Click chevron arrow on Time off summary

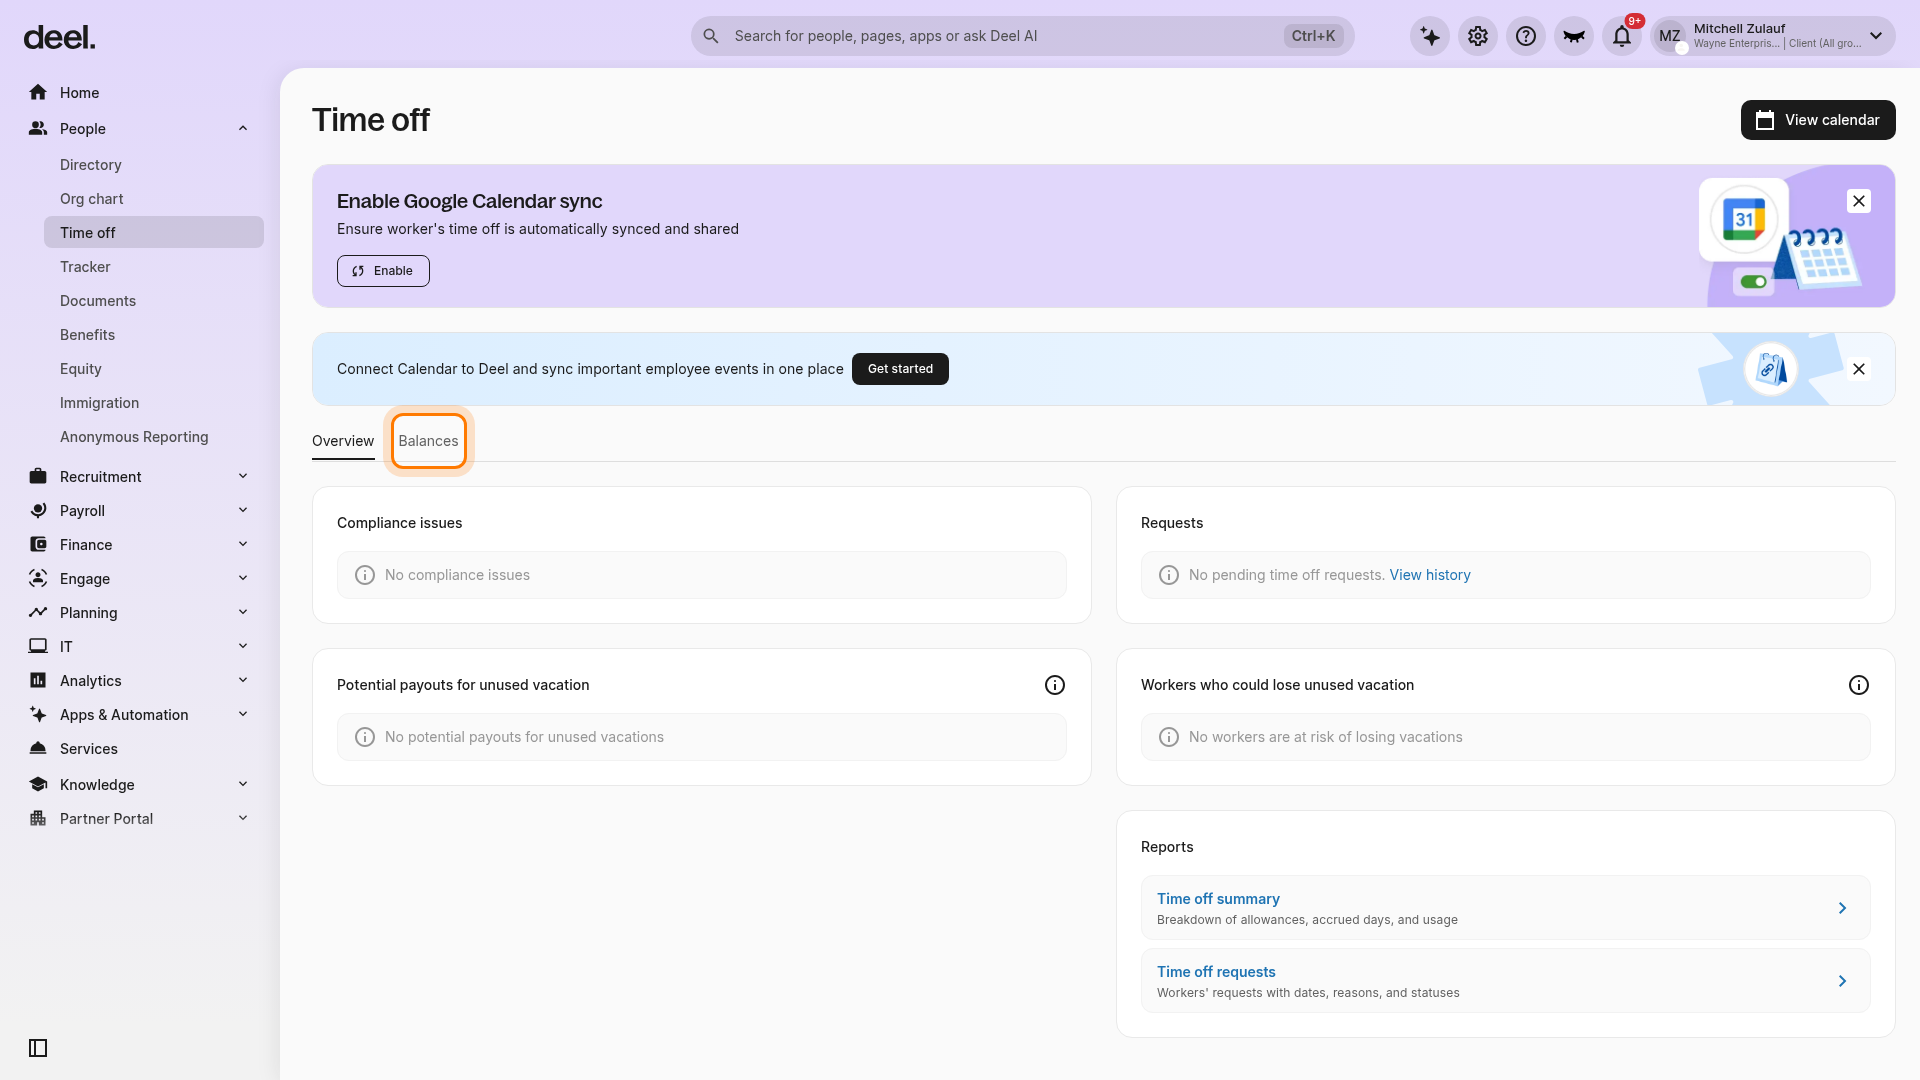(1842, 908)
